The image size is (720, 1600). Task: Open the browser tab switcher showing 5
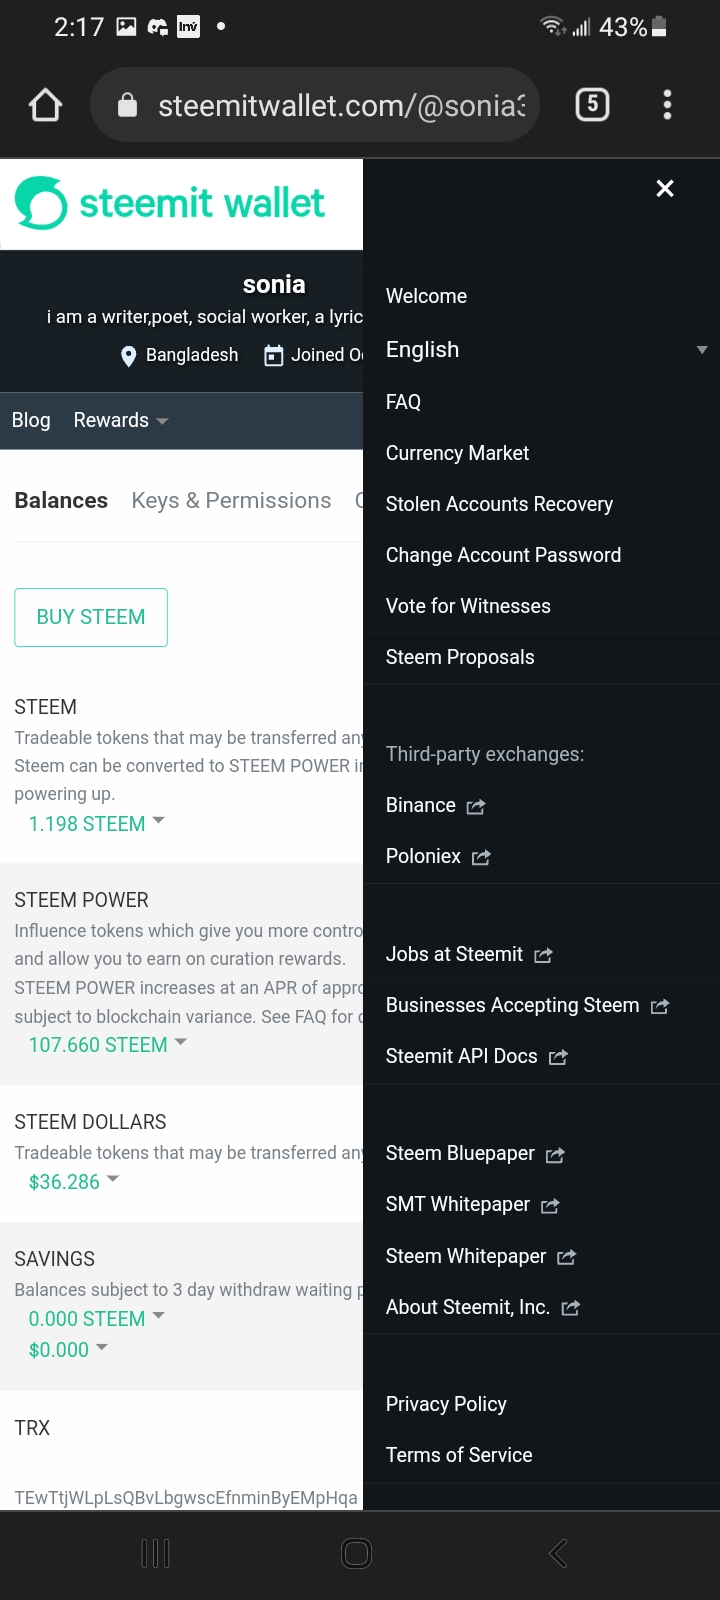click(x=592, y=104)
